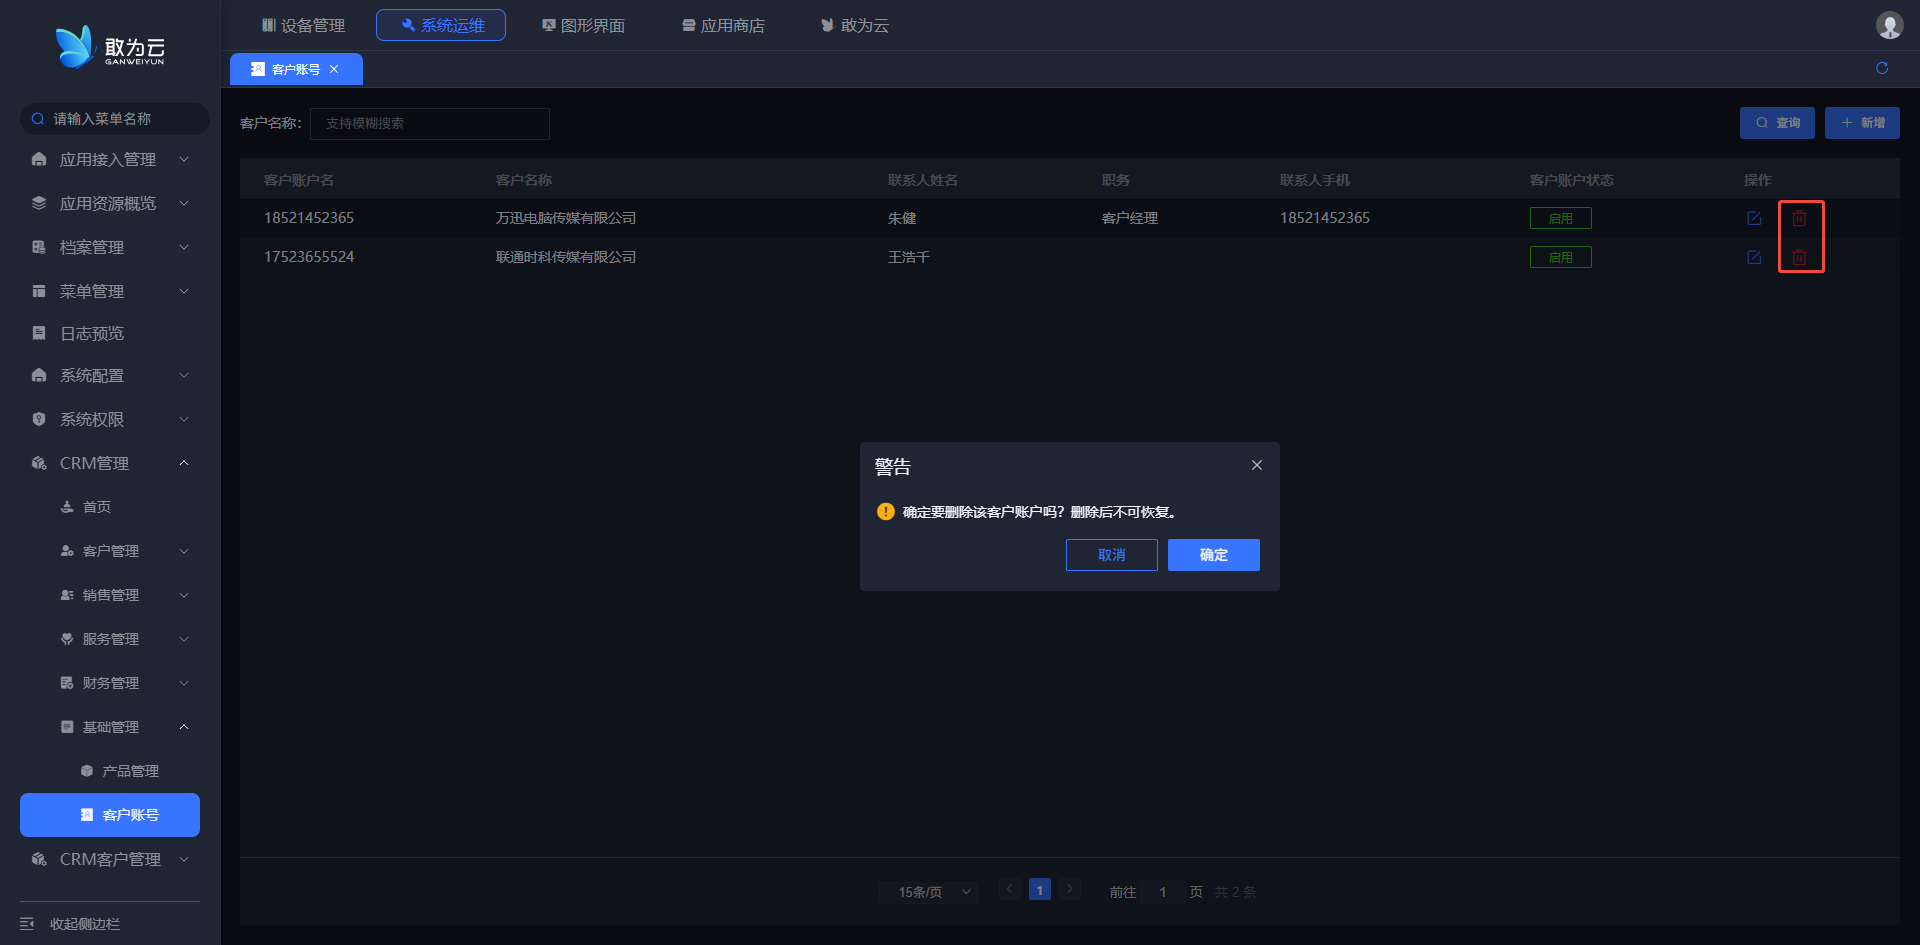
Task: Switch to 设备管理 top menu
Action: 303,25
